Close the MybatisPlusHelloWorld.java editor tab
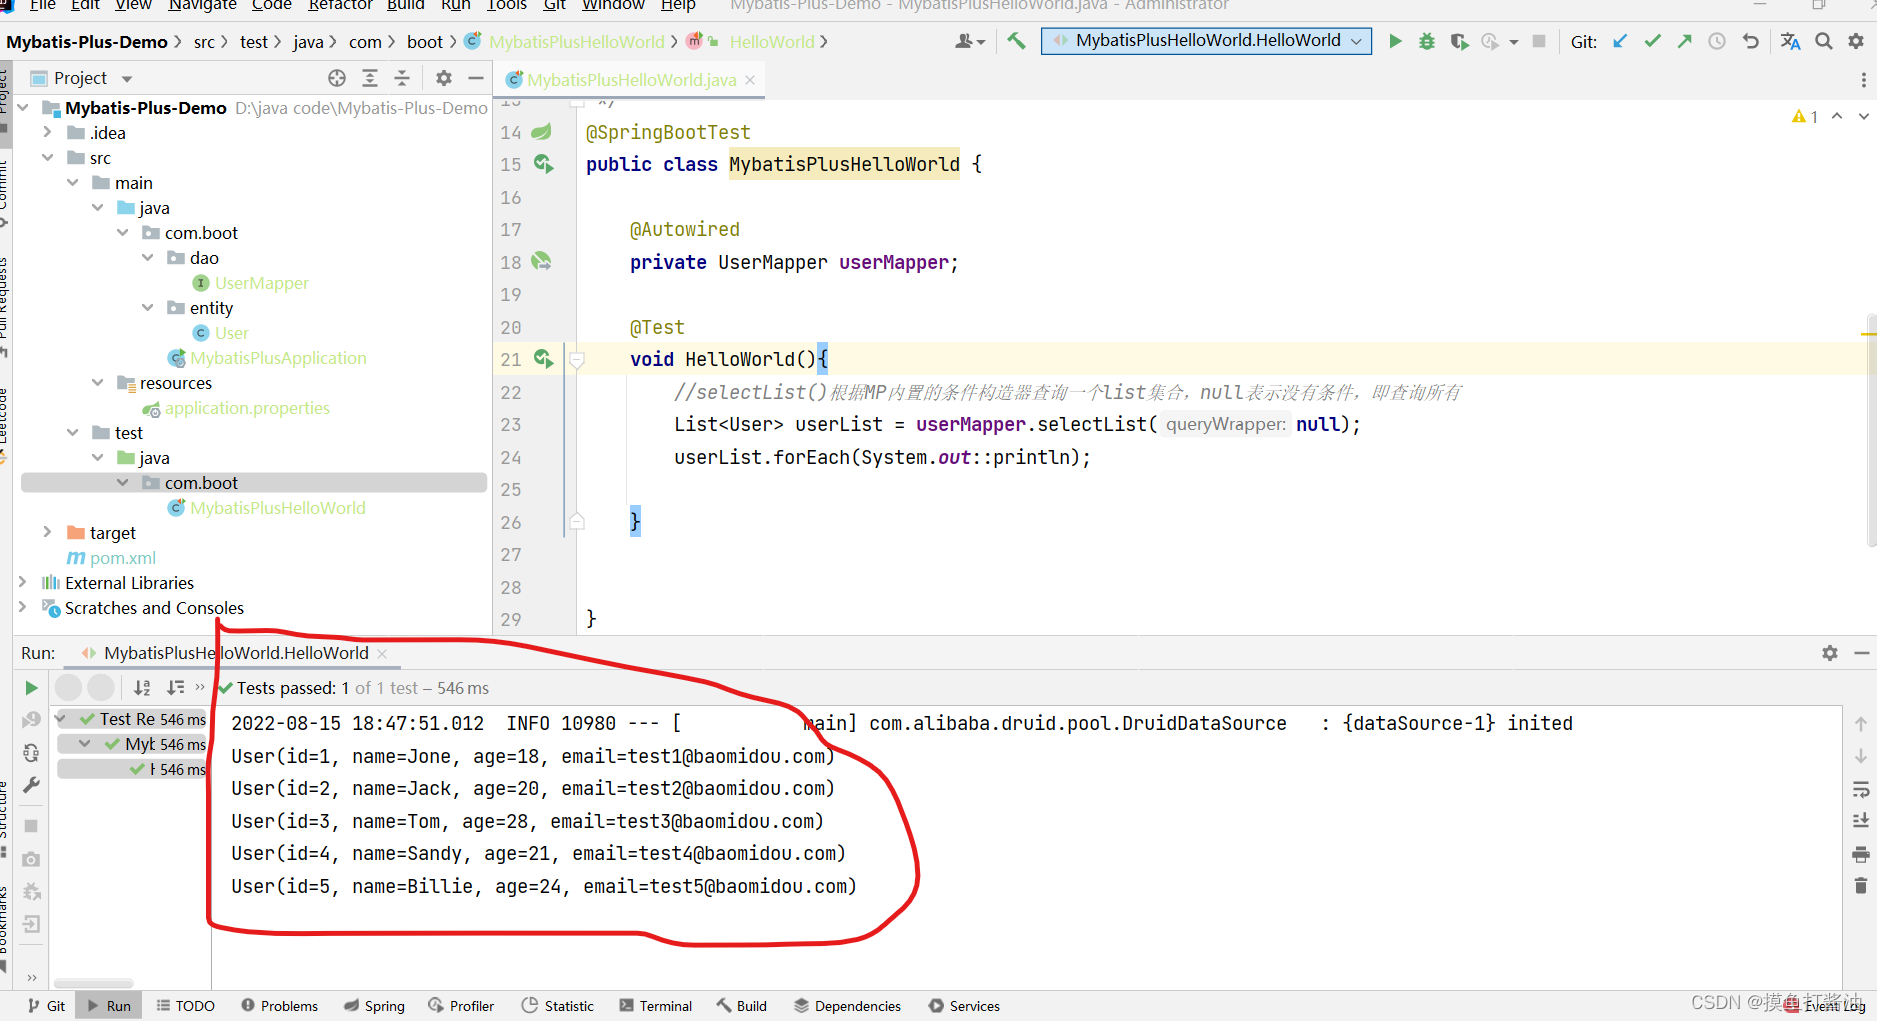 tap(750, 80)
